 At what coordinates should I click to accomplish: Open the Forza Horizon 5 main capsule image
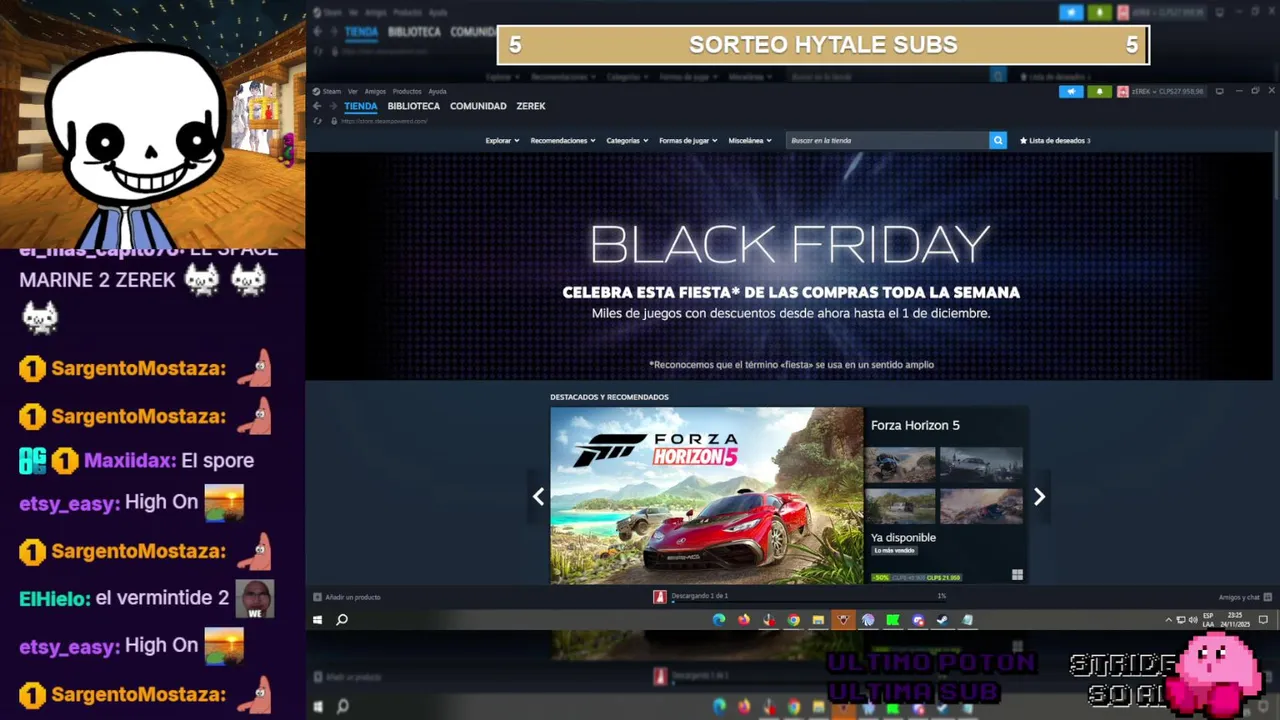(x=706, y=495)
